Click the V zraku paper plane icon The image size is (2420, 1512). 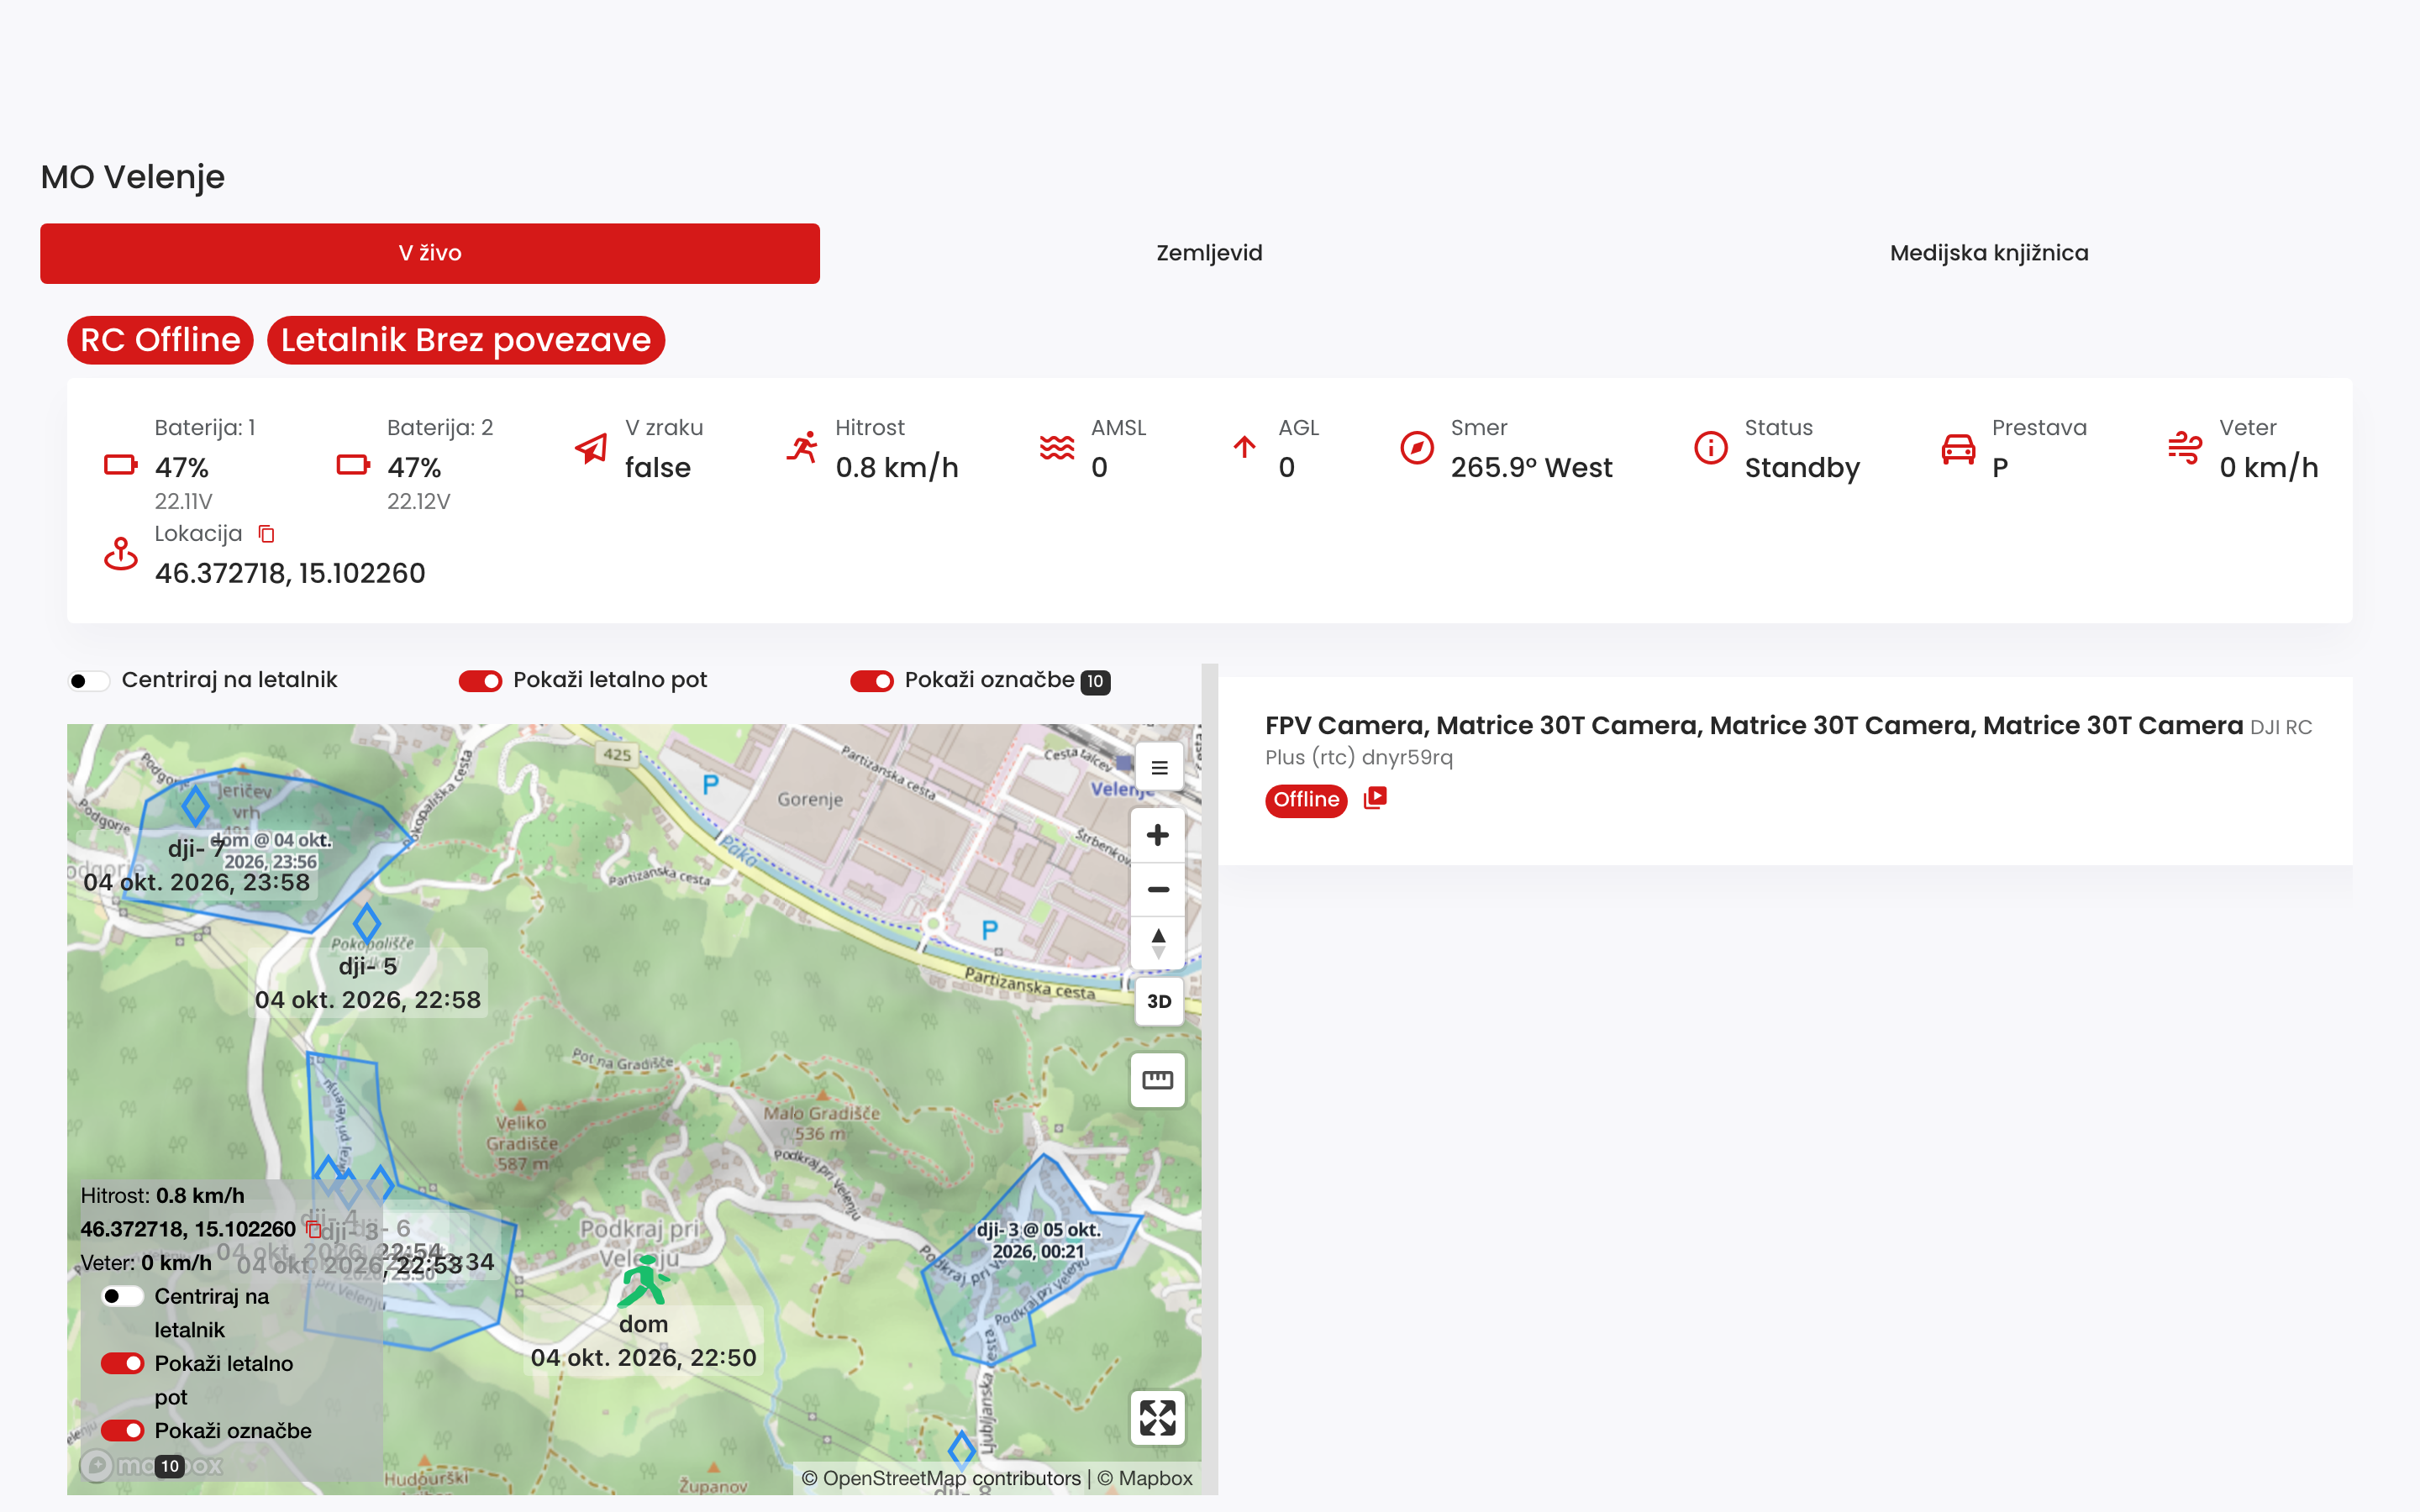(x=591, y=447)
